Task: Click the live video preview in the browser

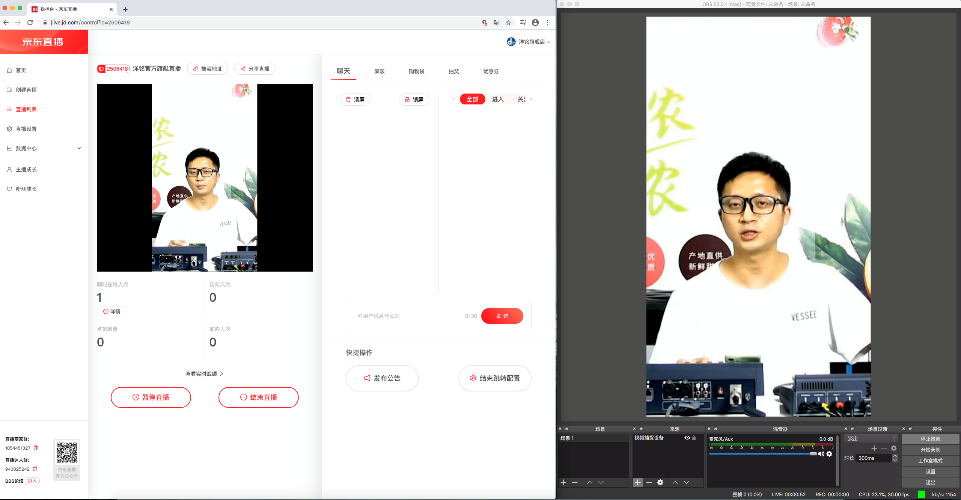Action: [x=205, y=178]
